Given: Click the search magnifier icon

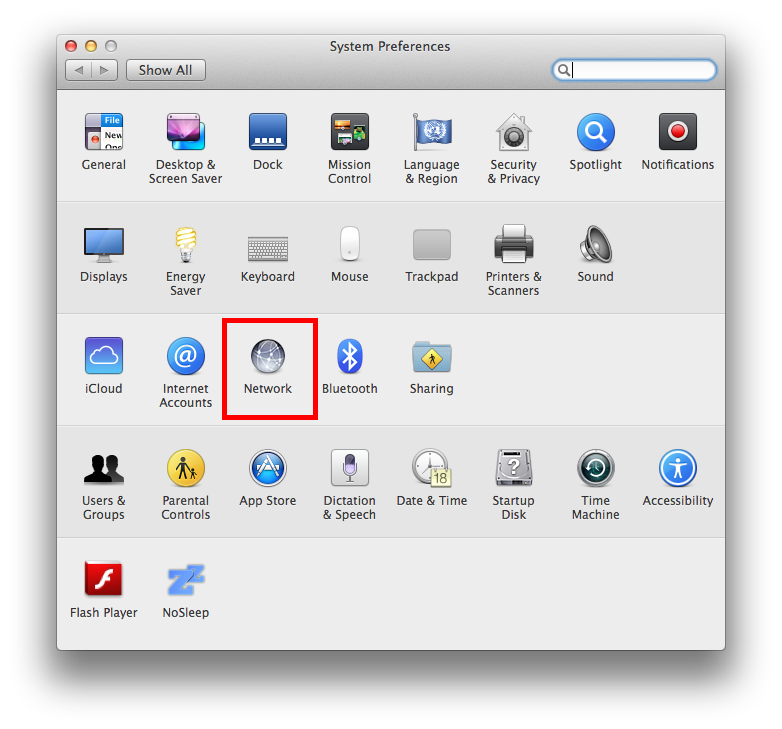Looking at the screenshot, I should (564, 70).
